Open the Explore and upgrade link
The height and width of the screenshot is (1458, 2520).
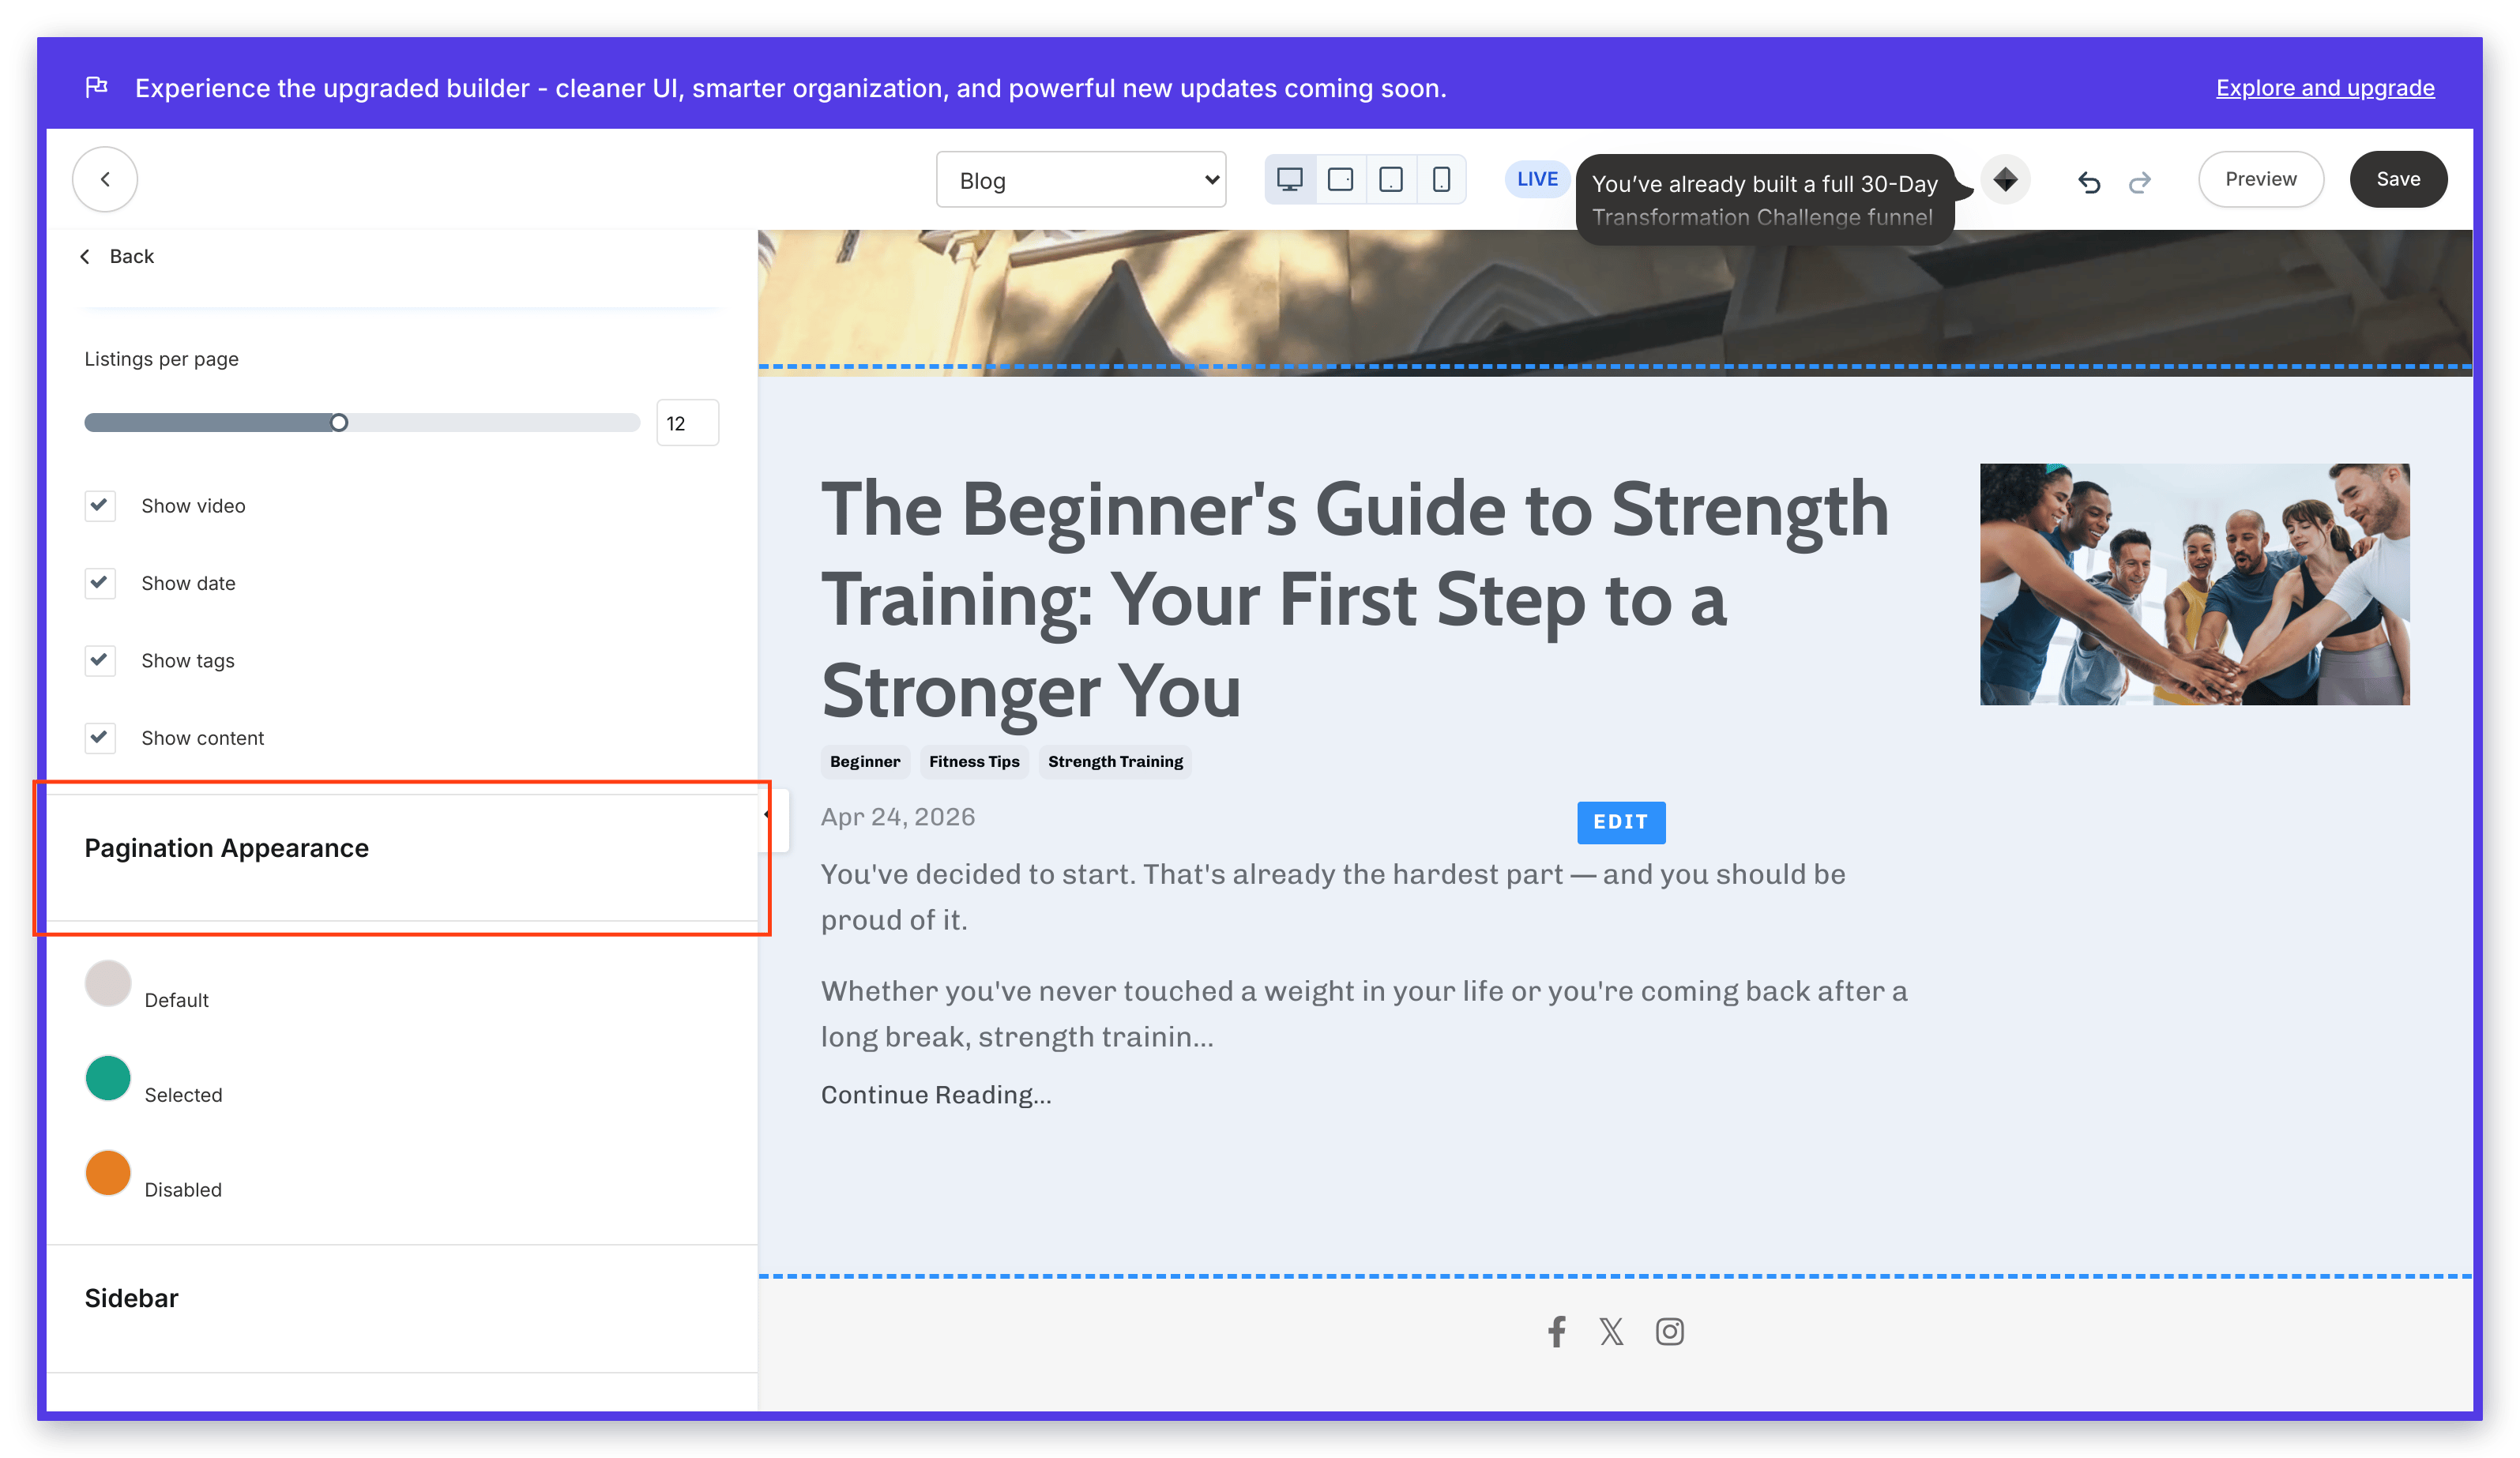click(x=2325, y=88)
